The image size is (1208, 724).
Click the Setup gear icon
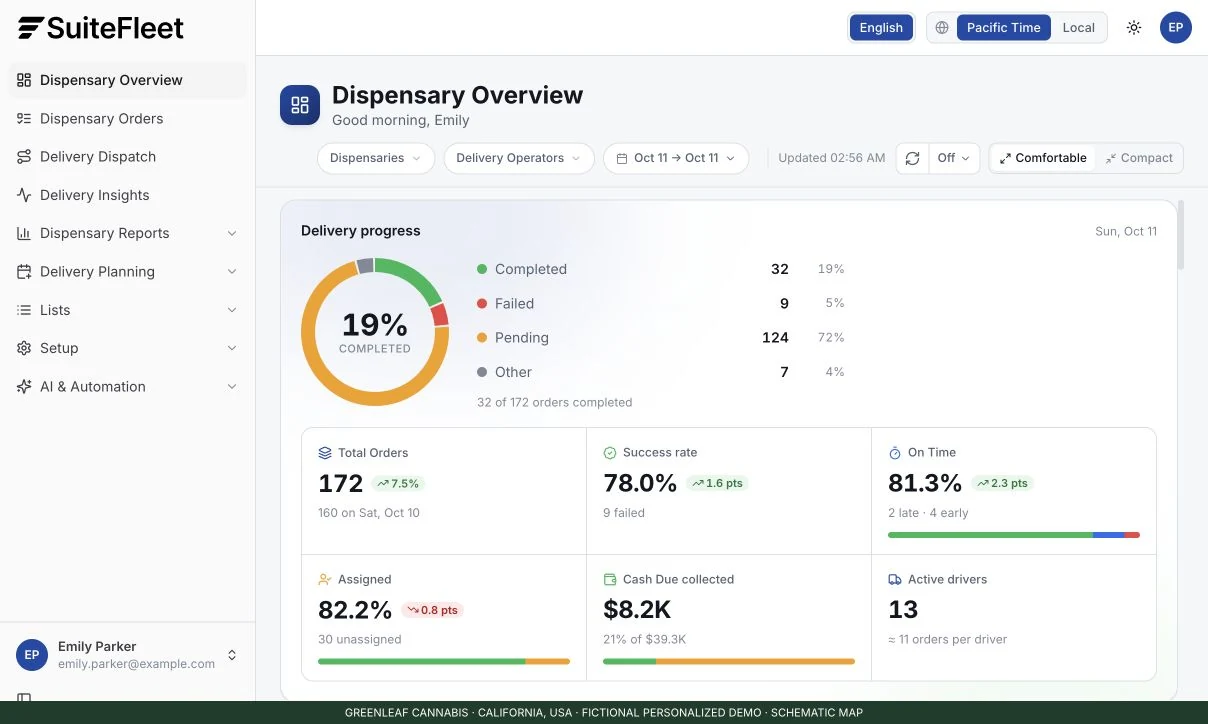coord(24,348)
